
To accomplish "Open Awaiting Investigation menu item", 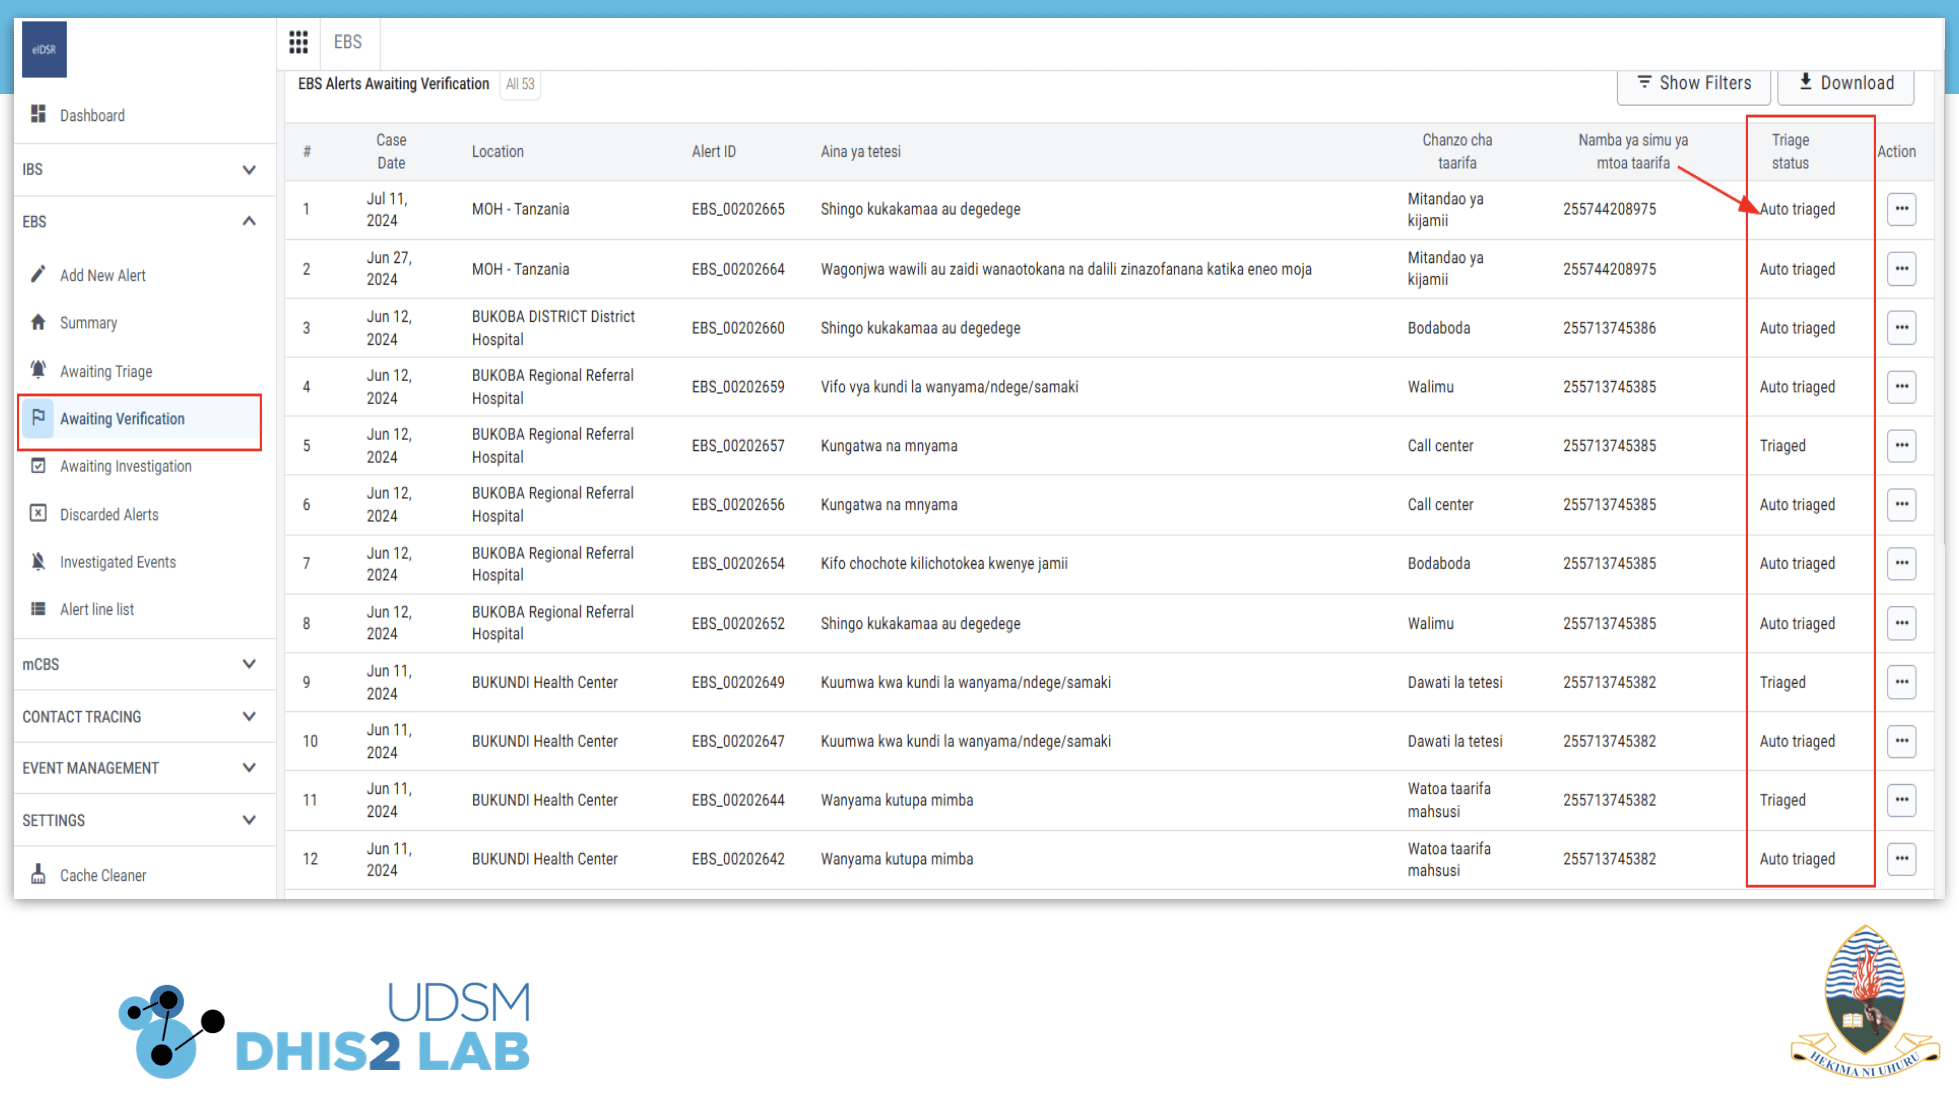I will pos(125,466).
